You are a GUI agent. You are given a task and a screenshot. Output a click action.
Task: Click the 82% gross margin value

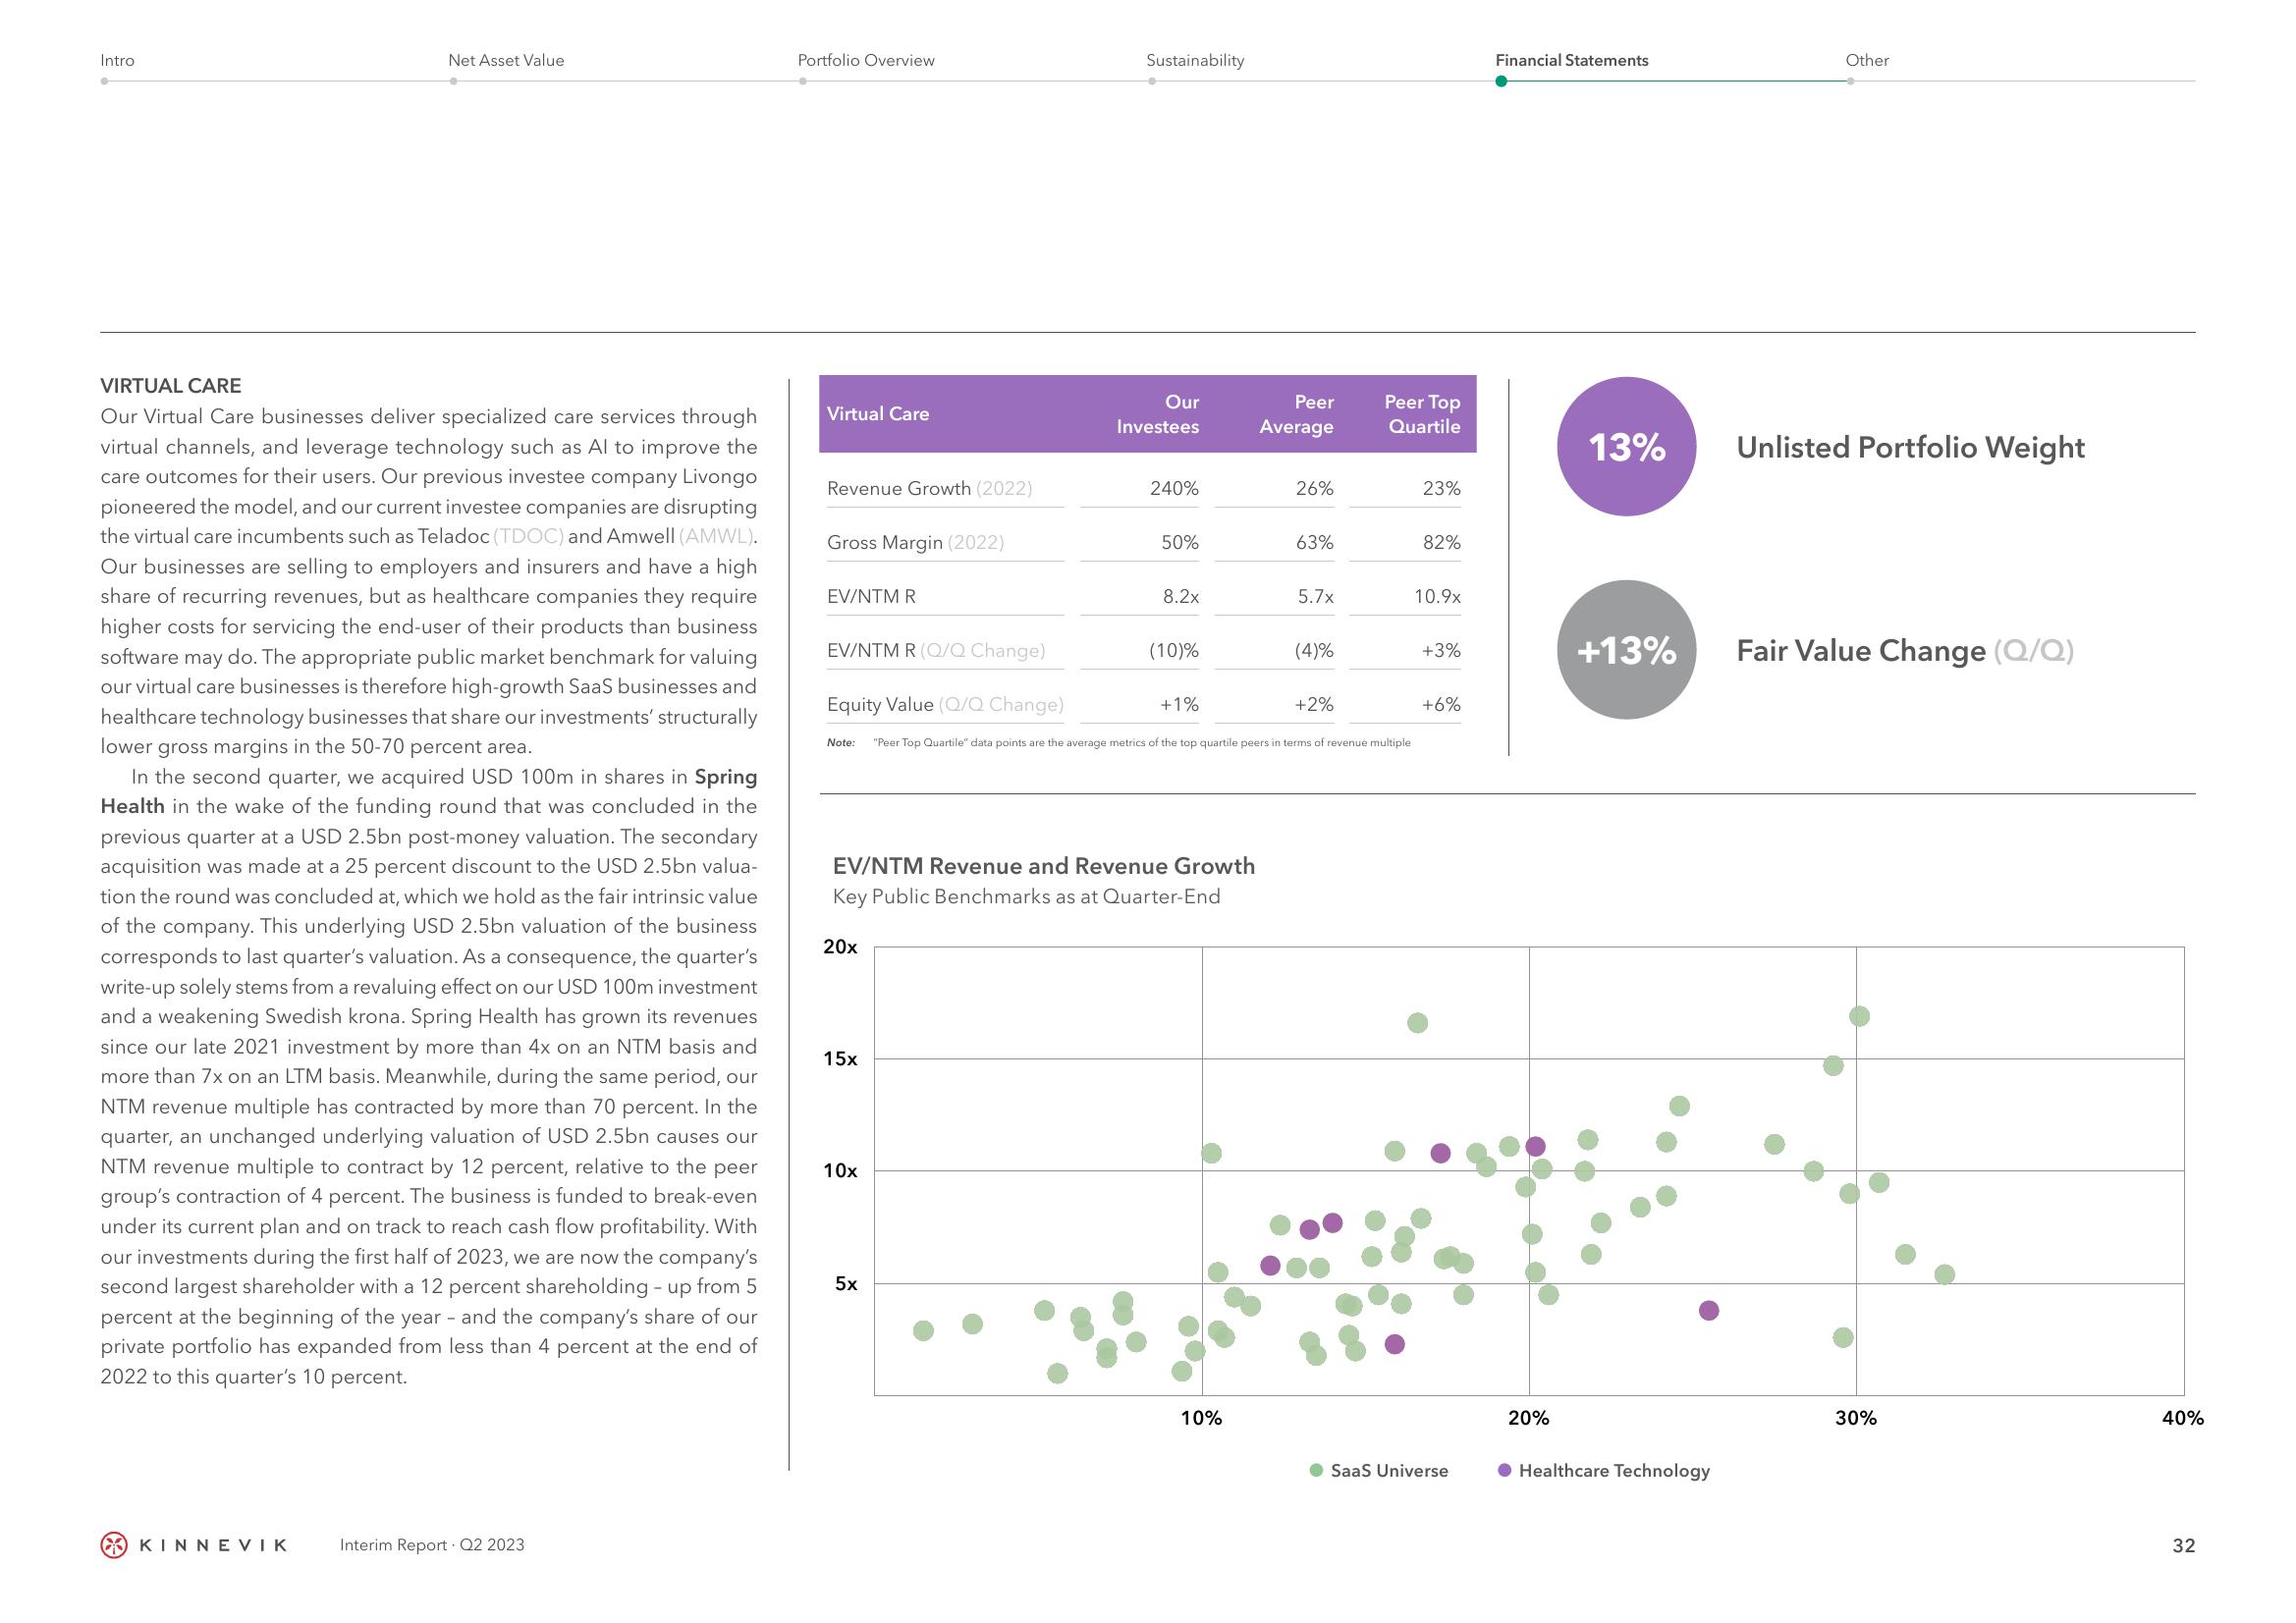click(1441, 542)
